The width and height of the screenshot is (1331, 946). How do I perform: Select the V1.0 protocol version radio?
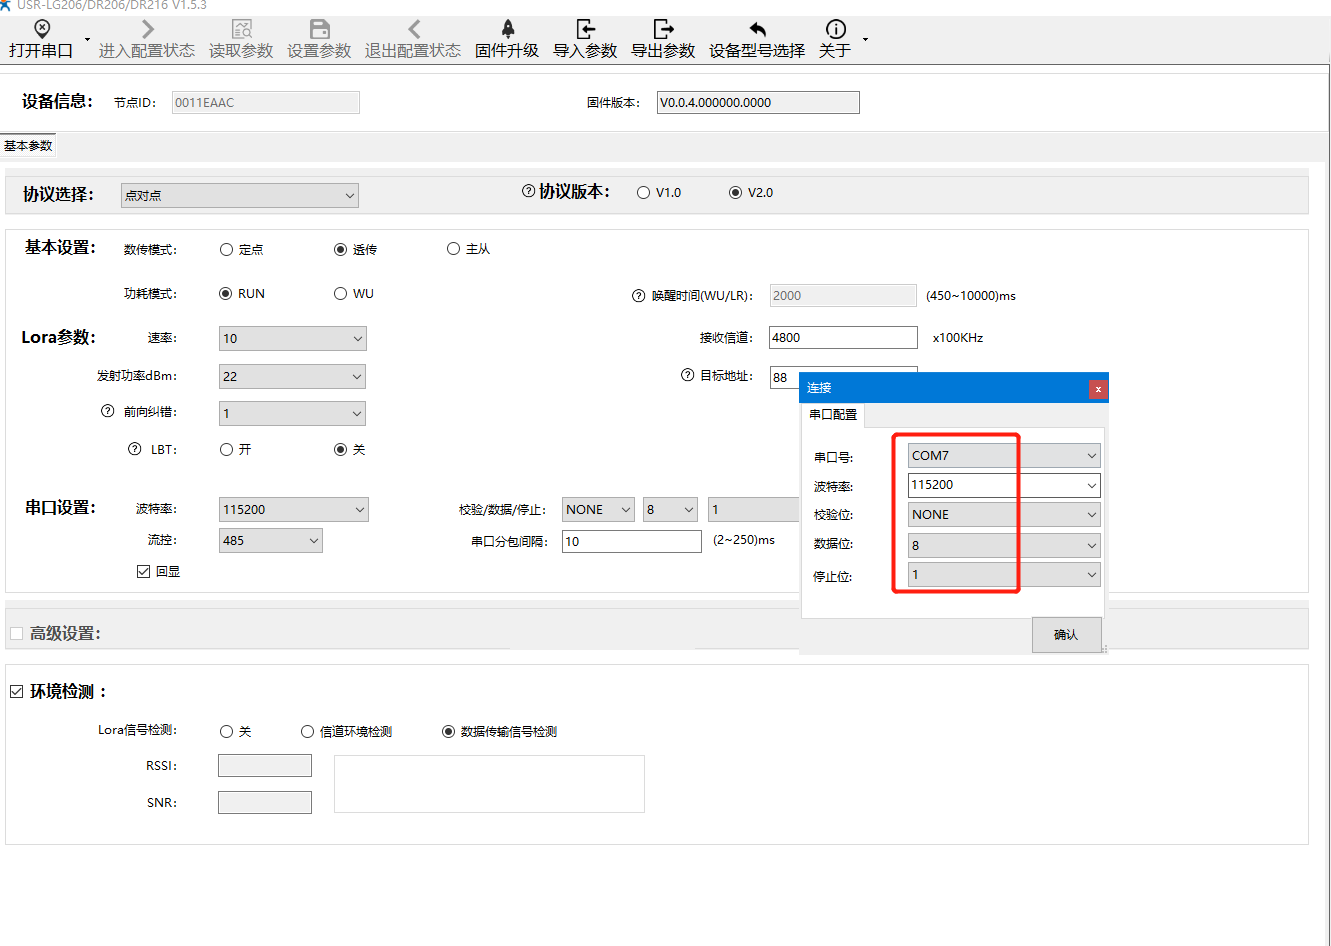[x=643, y=193]
